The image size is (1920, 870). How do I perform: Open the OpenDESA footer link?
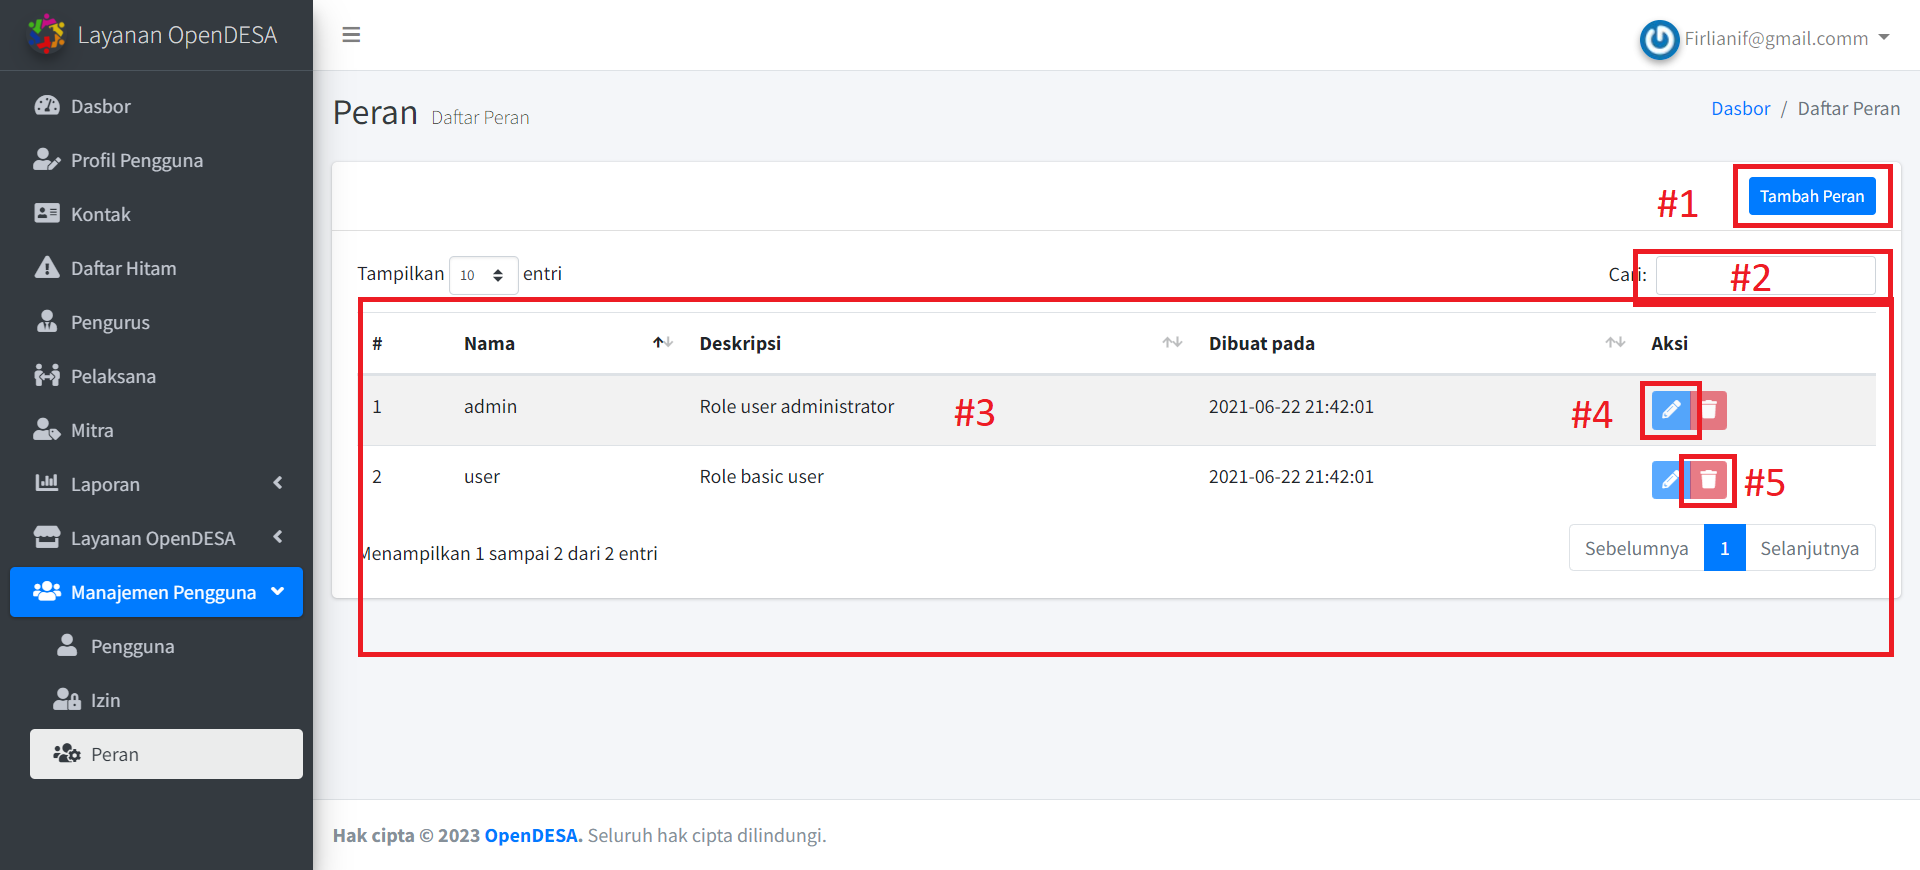(533, 835)
